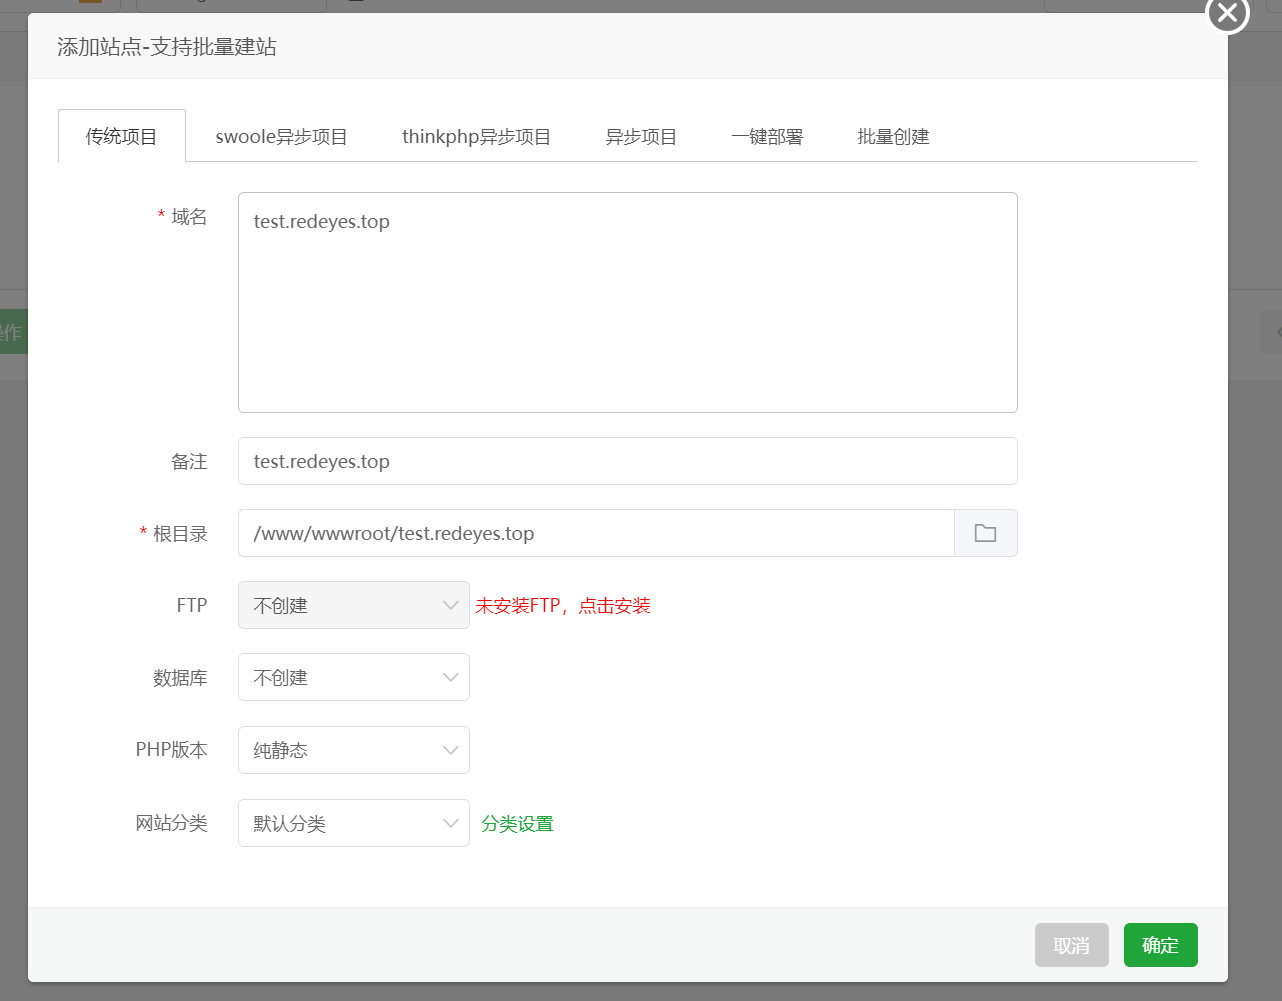Click the 取消 button

tap(1071, 945)
